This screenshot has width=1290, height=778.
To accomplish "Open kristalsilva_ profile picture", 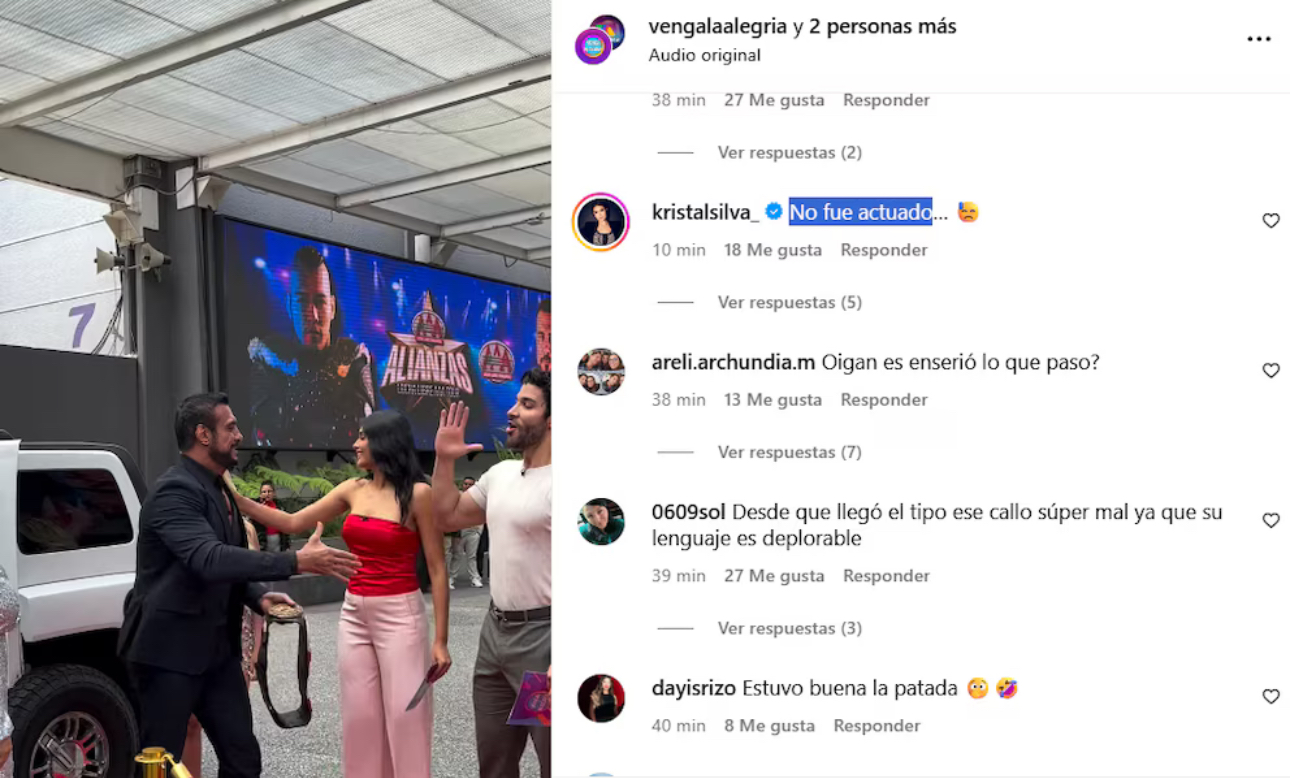I will click(x=601, y=222).
